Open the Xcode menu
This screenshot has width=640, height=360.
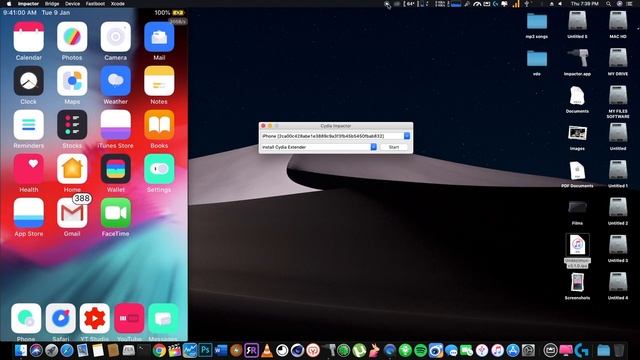pos(118,4)
